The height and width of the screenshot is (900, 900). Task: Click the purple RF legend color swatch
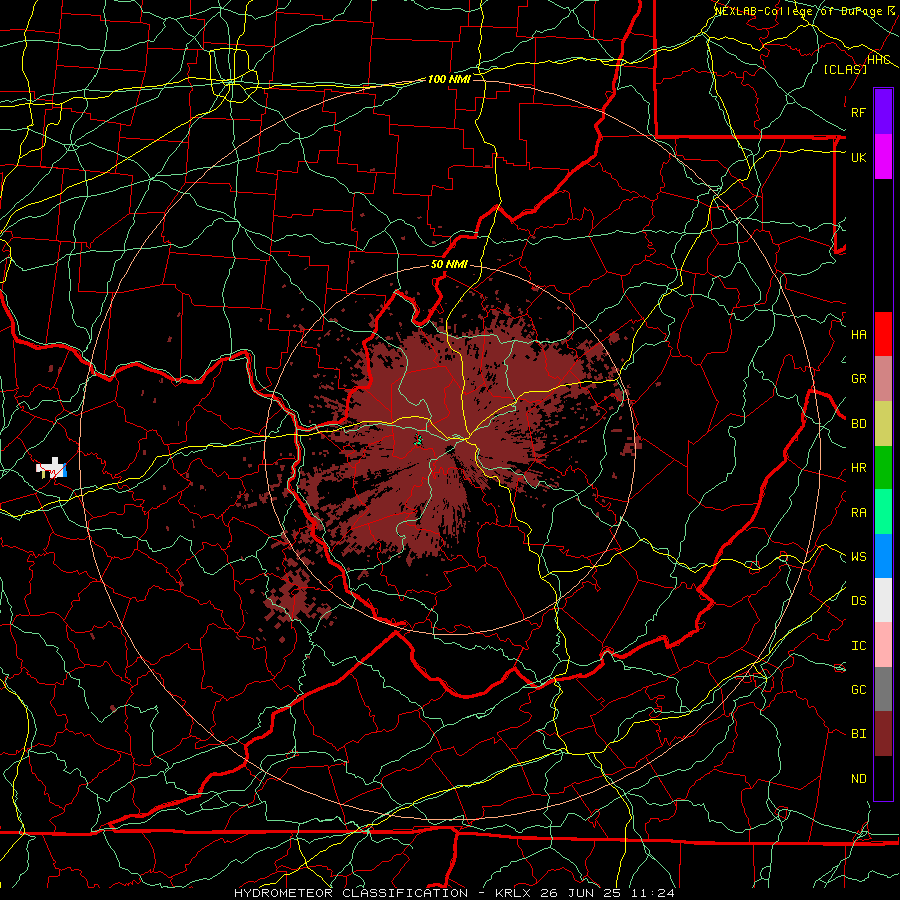tap(883, 112)
